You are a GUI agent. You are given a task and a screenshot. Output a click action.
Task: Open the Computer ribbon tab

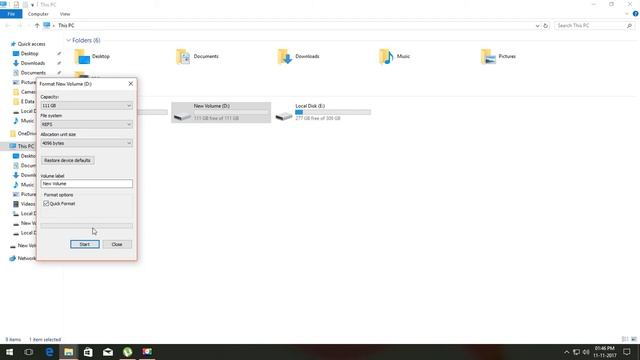(x=38, y=14)
